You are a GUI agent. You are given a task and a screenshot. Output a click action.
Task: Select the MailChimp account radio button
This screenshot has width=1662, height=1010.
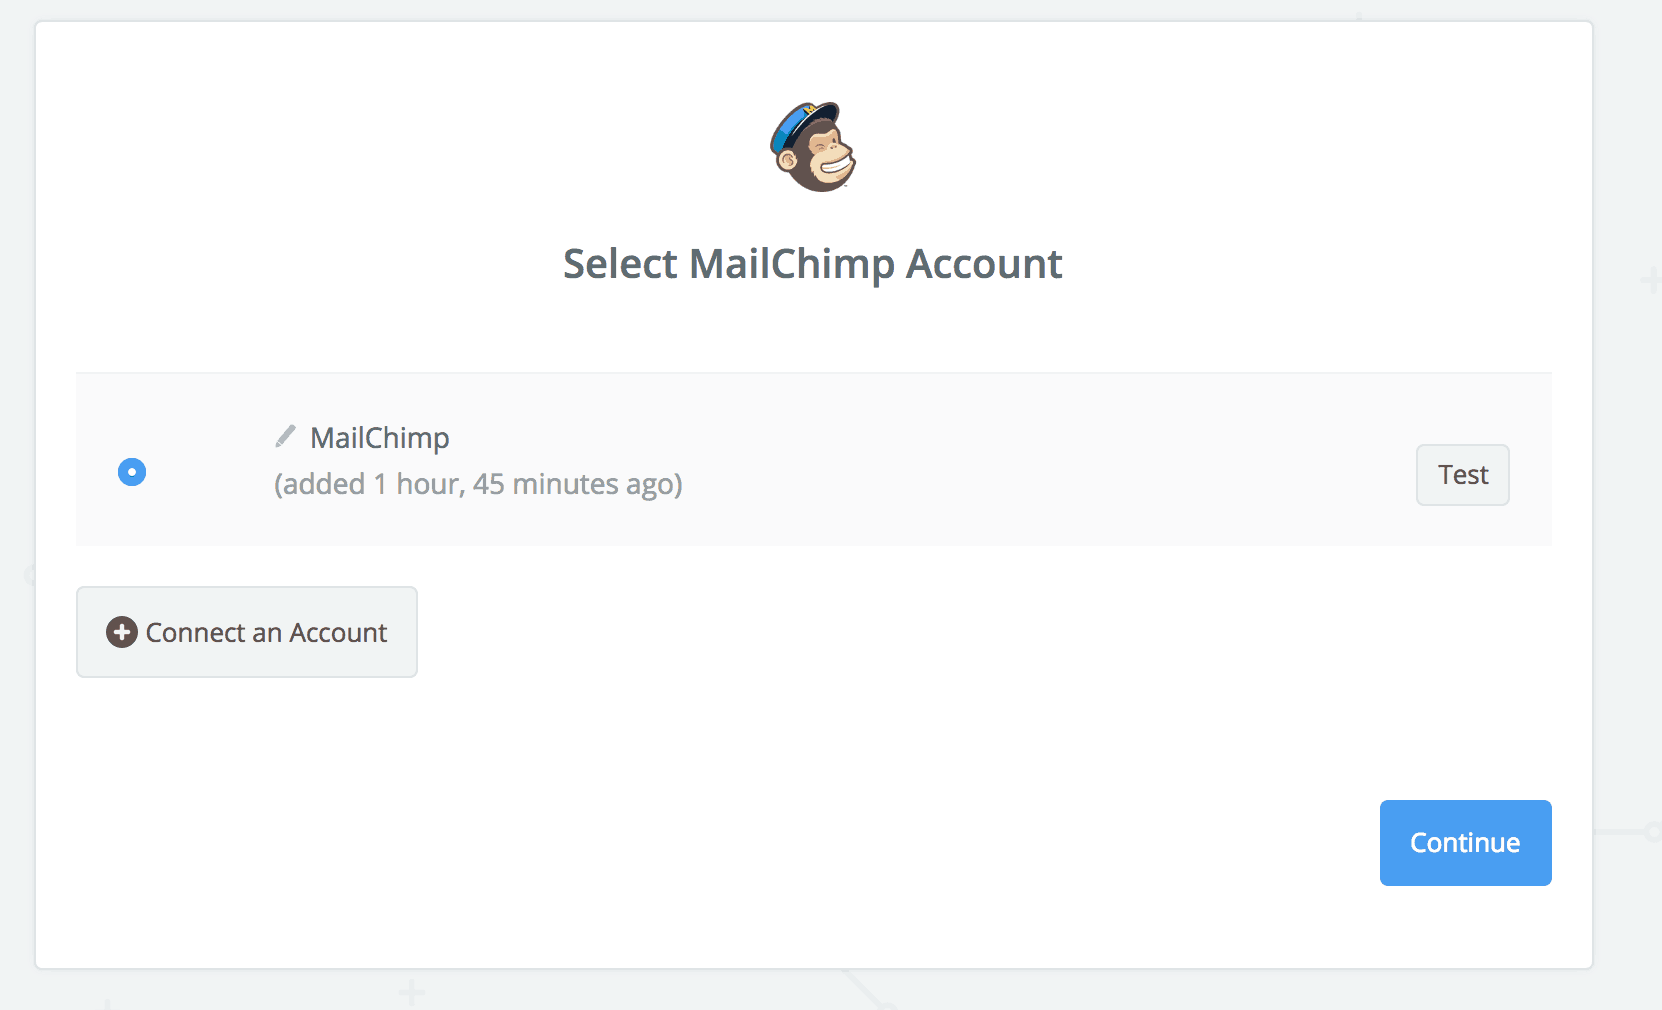(x=132, y=472)
